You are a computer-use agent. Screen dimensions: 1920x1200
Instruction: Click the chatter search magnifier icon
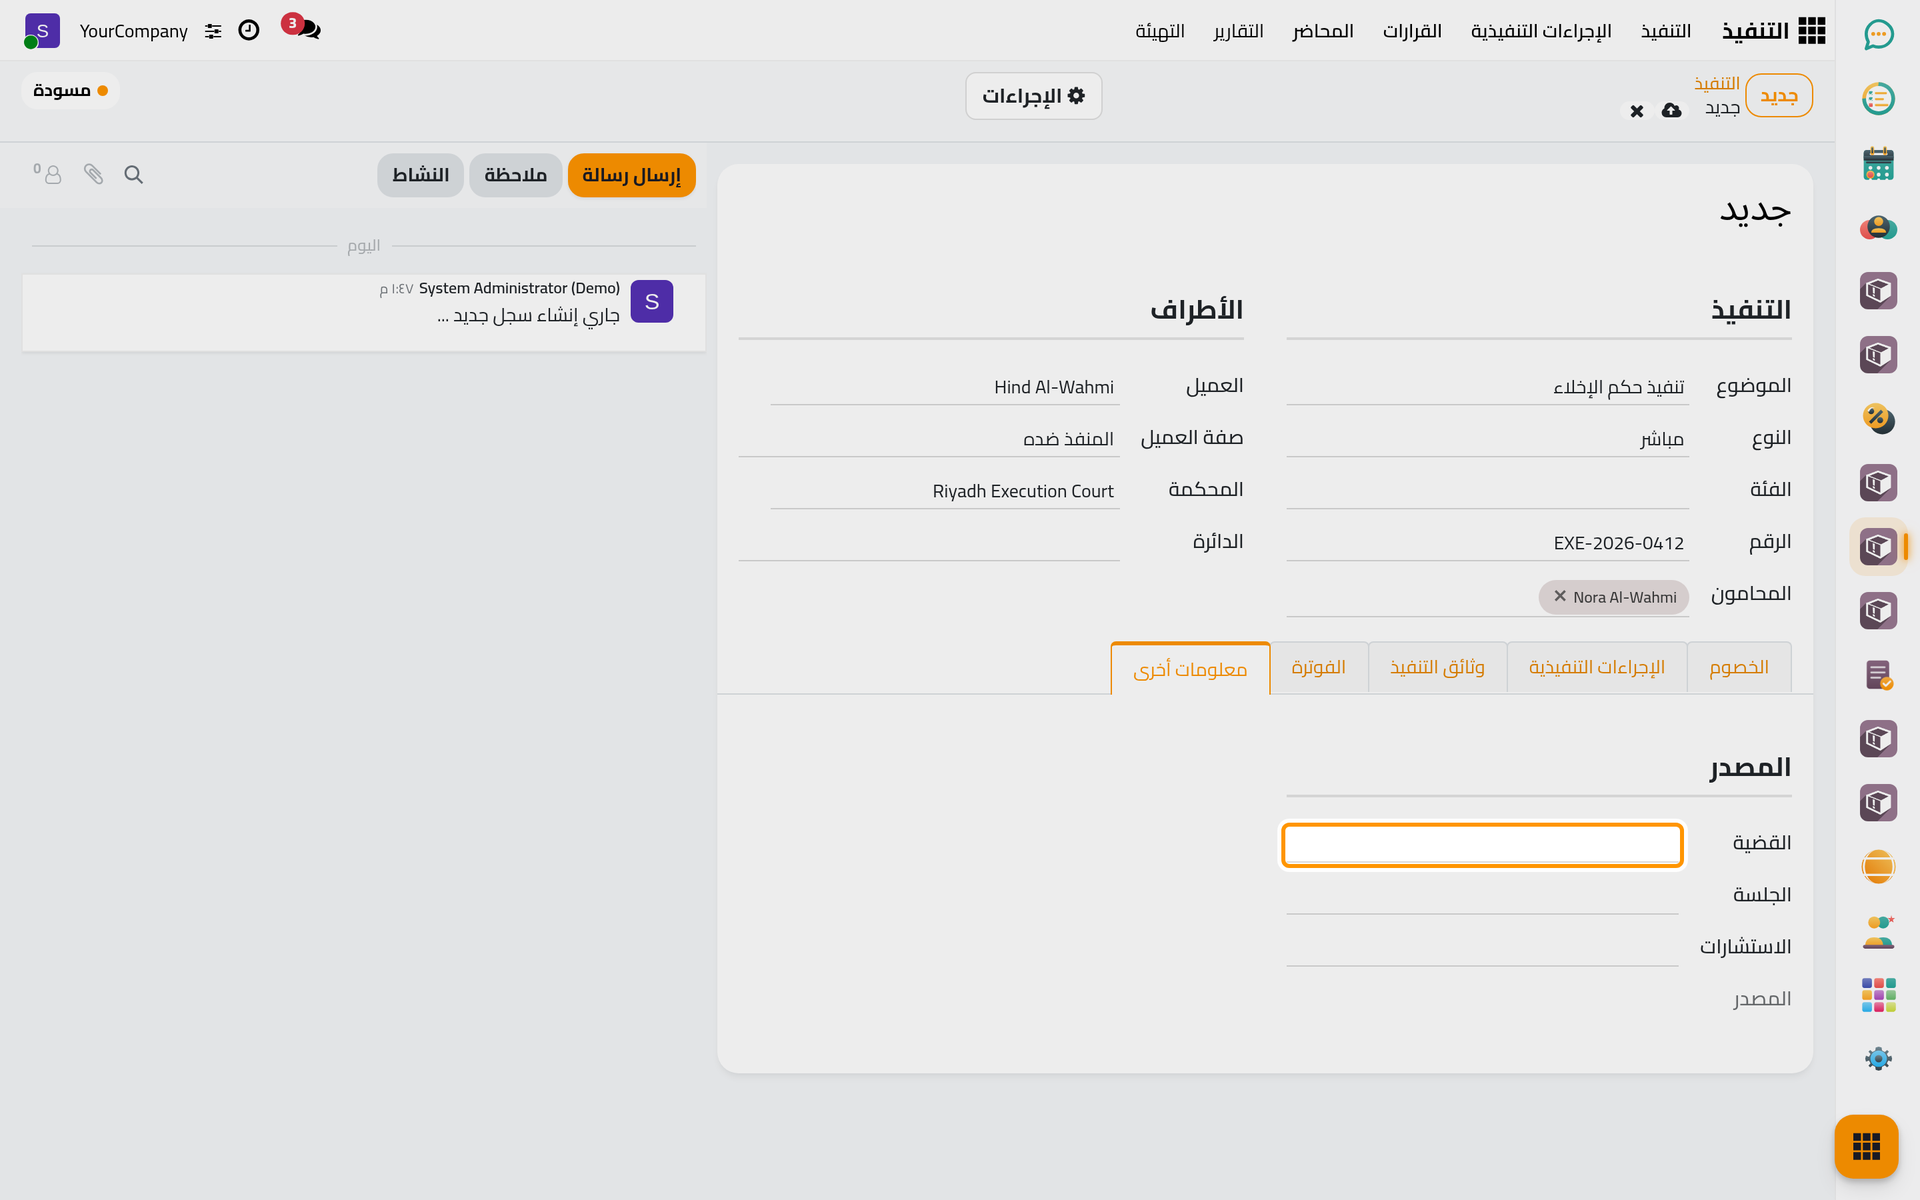click(133, 175)
